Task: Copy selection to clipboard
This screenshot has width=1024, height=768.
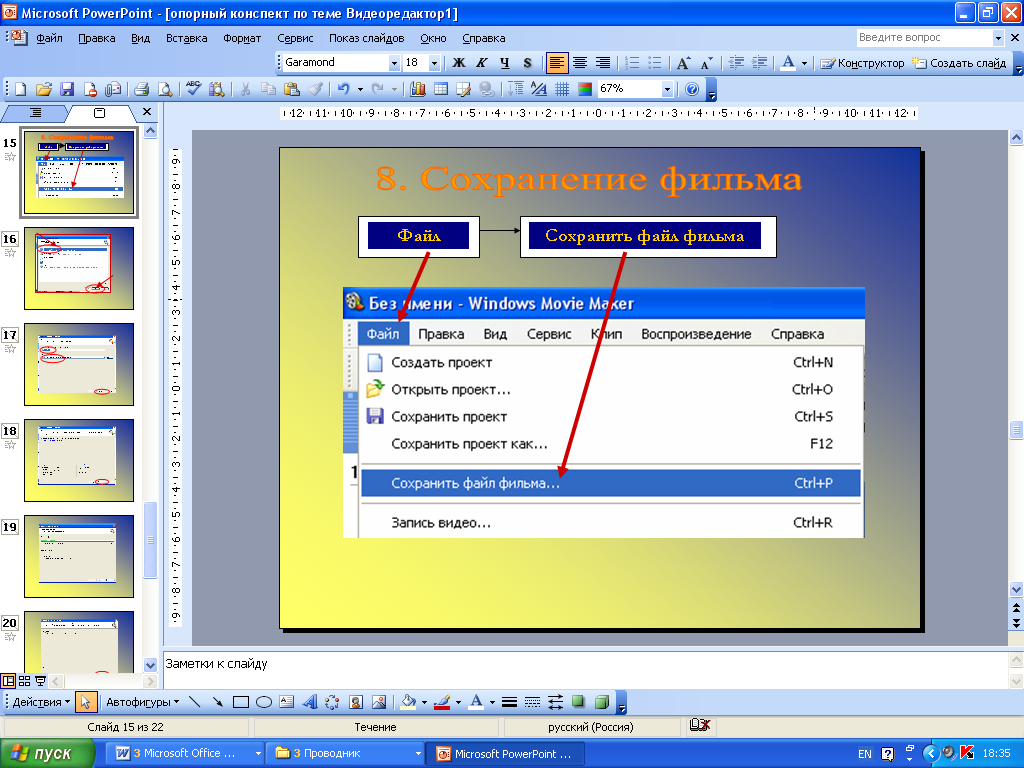Action: click(x=268, y=89)
